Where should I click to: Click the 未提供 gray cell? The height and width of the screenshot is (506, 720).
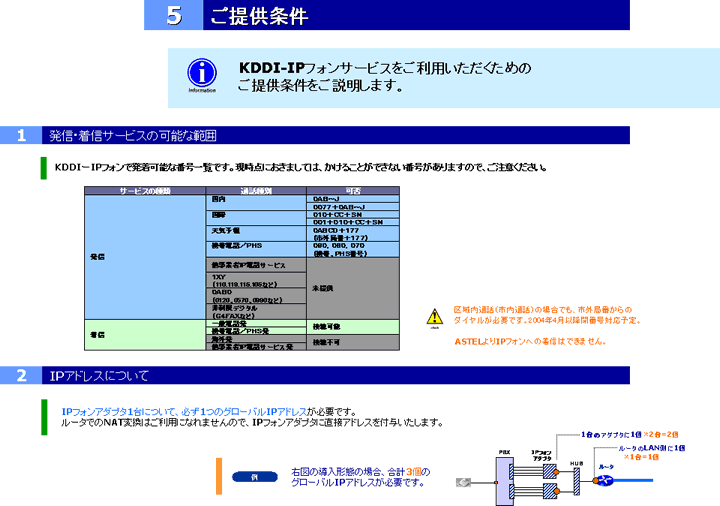click(x=353, y=288)
